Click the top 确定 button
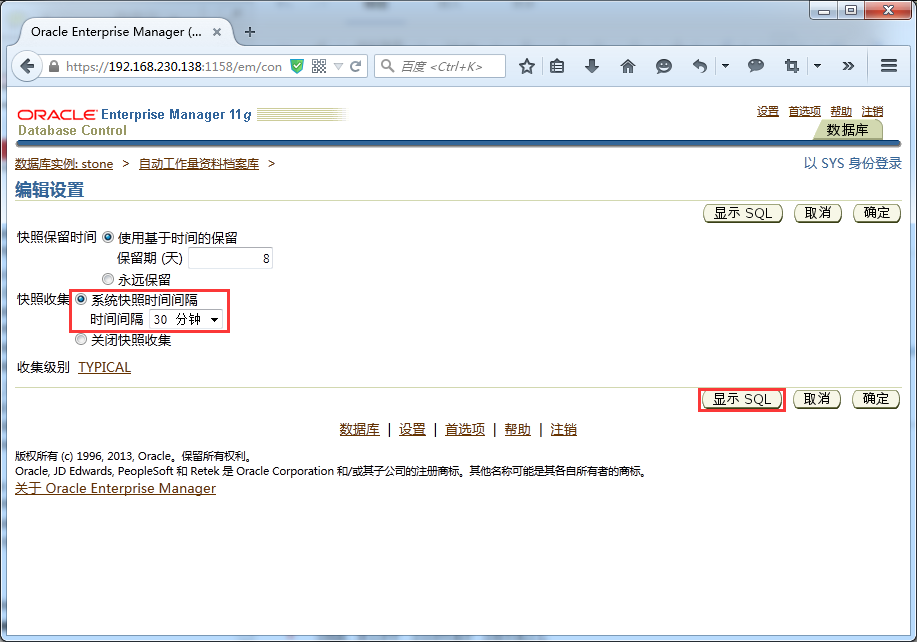Image resolution: width=917 pixels, height=642 pixels. pos(877,213)
